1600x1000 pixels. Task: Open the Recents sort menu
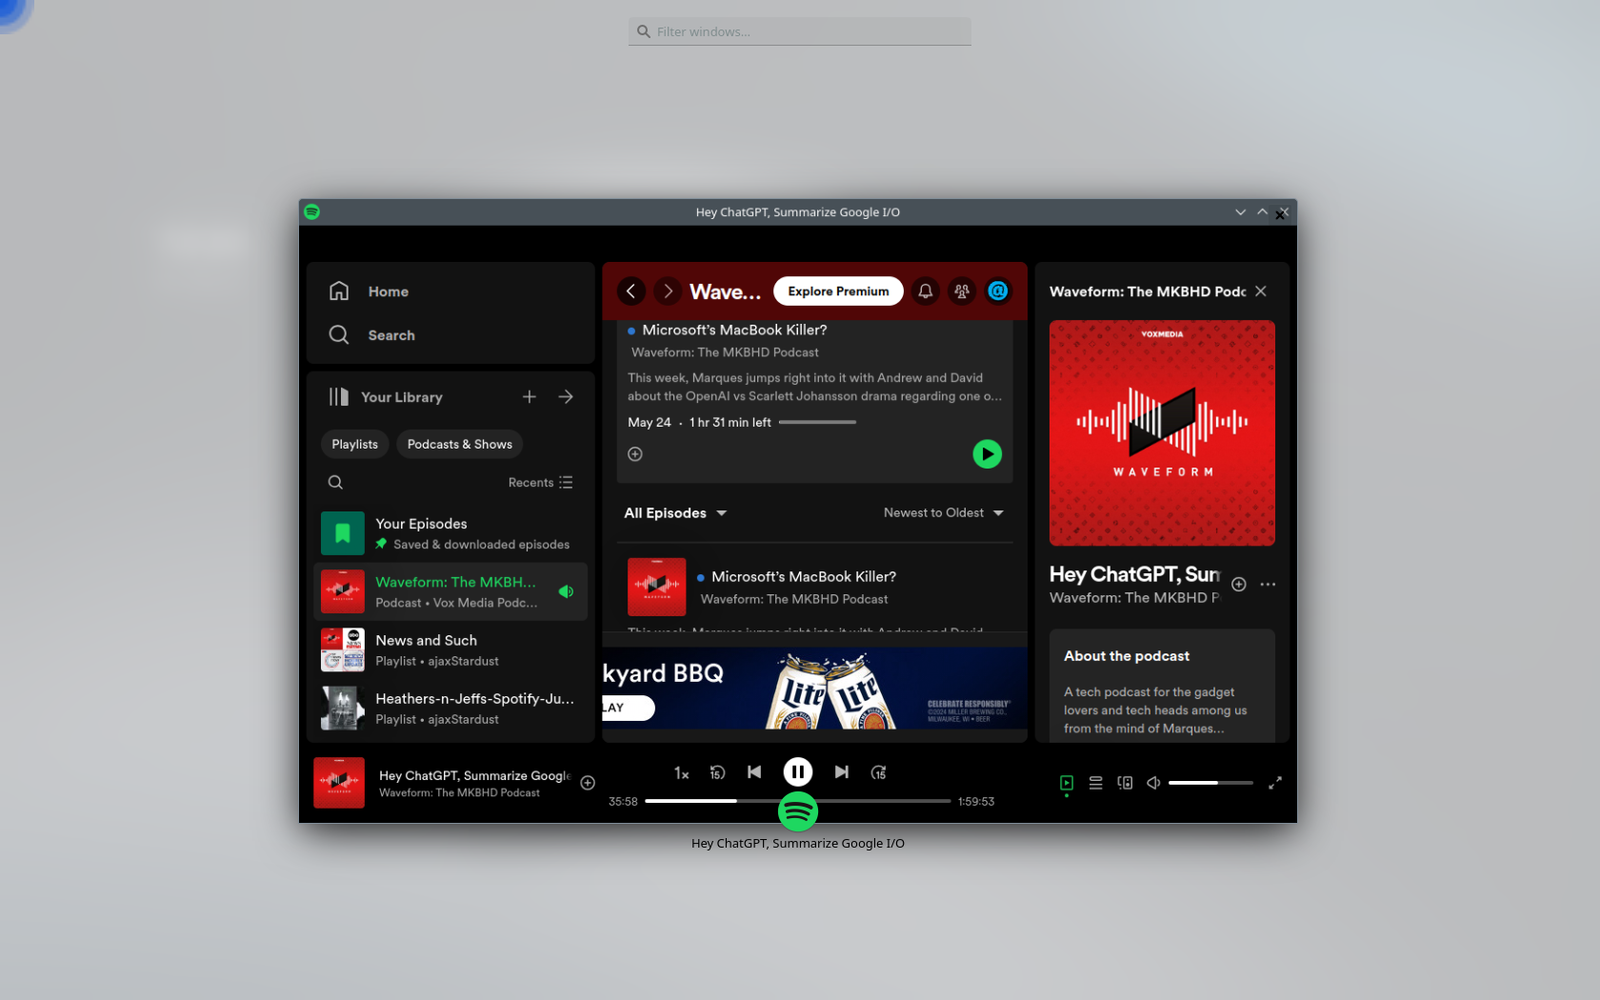click(x=540, y=482)
